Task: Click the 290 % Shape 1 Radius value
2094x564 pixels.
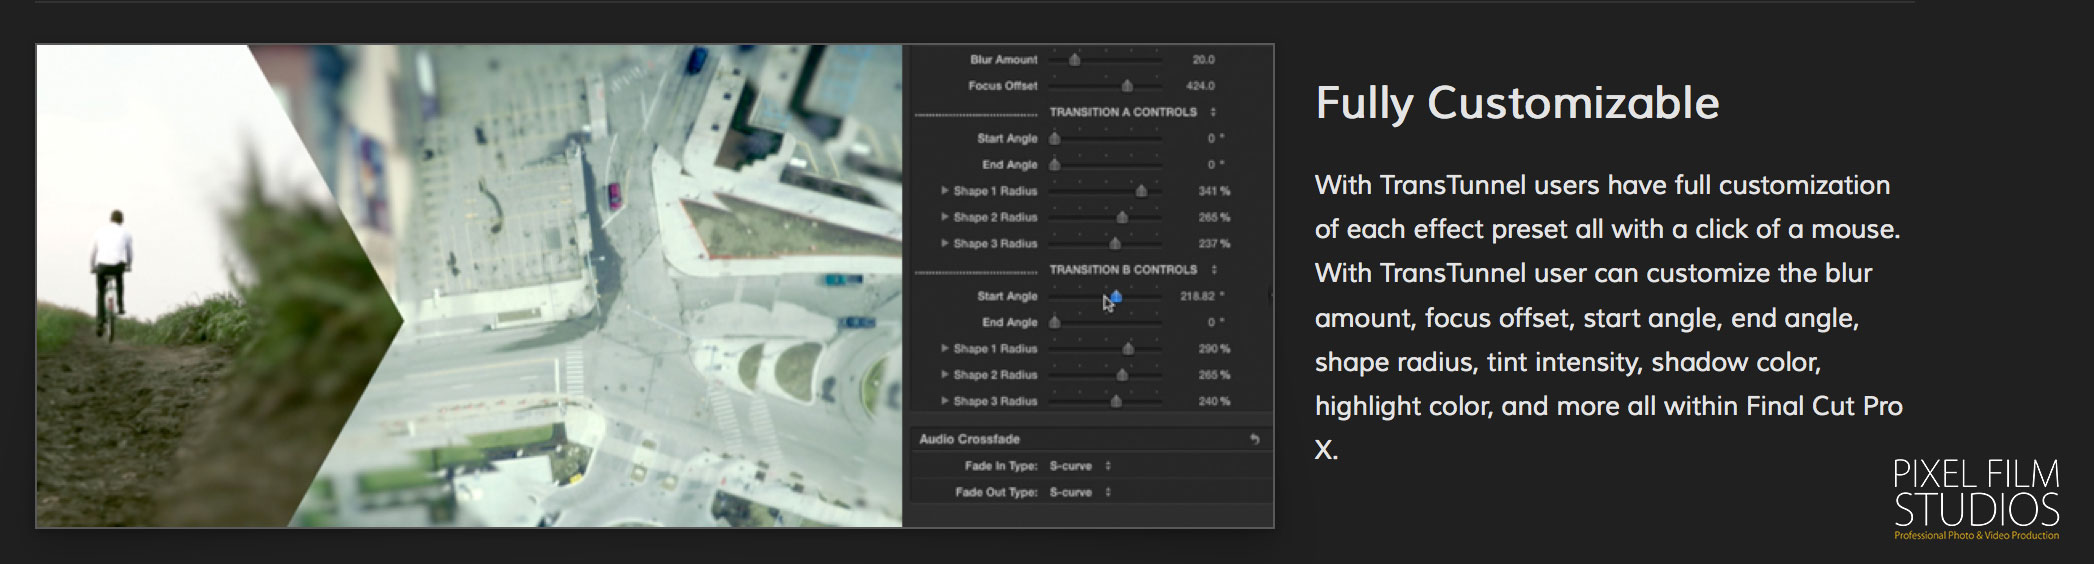Action: point(1214,349)
